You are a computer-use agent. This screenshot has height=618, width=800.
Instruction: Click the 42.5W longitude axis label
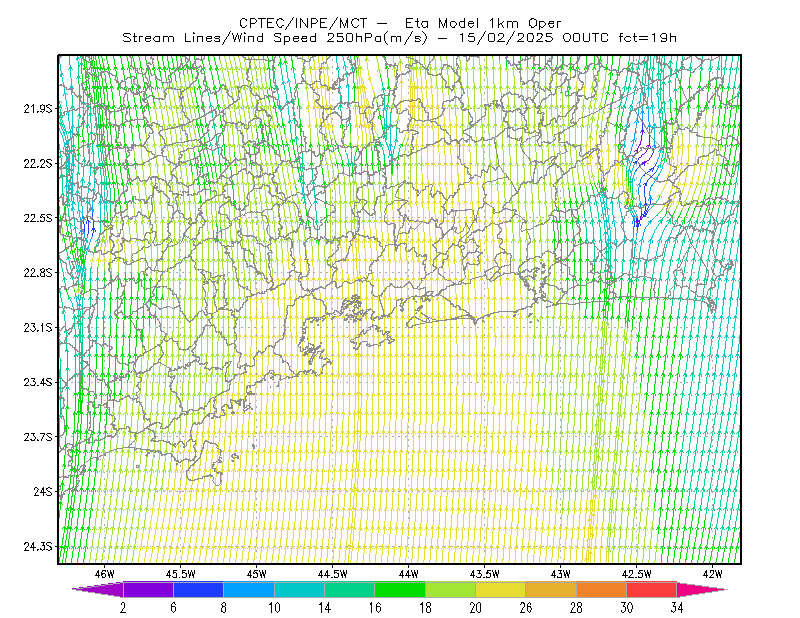636,574
